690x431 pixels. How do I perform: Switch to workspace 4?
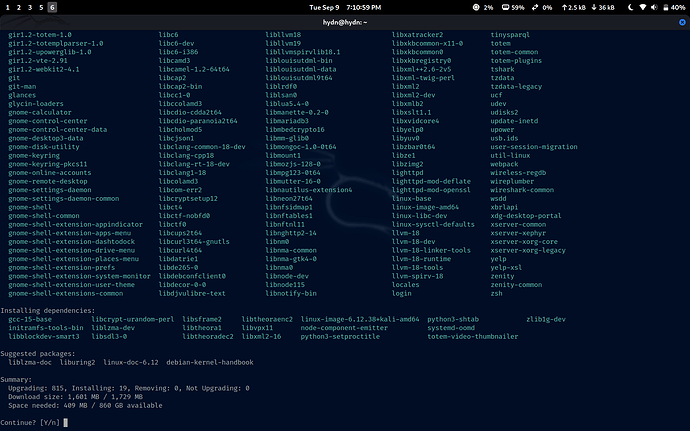pos(40,7)
